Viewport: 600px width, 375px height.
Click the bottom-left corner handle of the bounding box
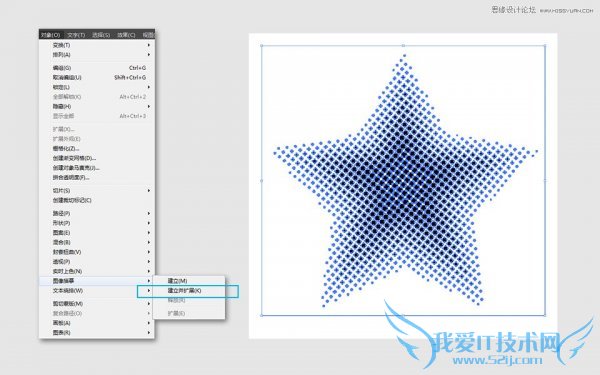pyautogui.click(x=262, y=315)
